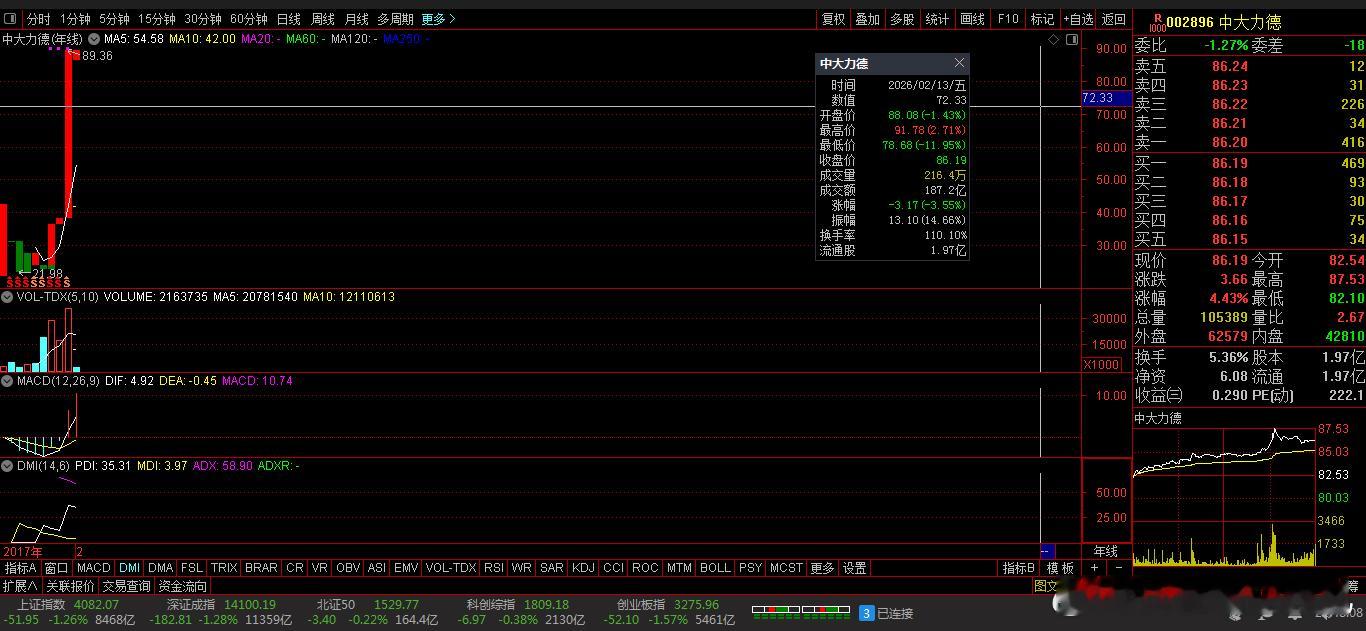Click the 叠加 overlay button
Screen dimensions: 1366x631
867,19
